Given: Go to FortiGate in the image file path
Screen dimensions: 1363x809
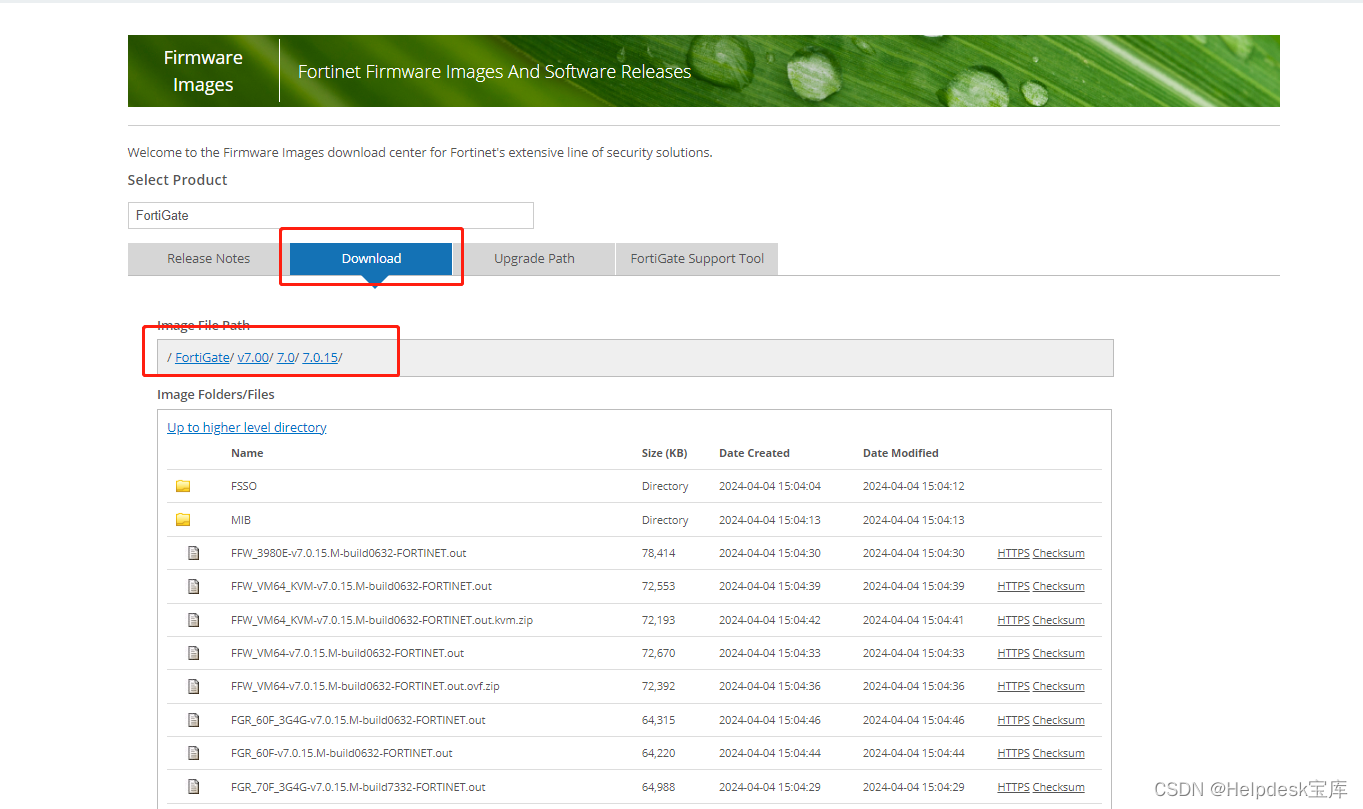Looking at the screenshot, I should tap(202, 357).
